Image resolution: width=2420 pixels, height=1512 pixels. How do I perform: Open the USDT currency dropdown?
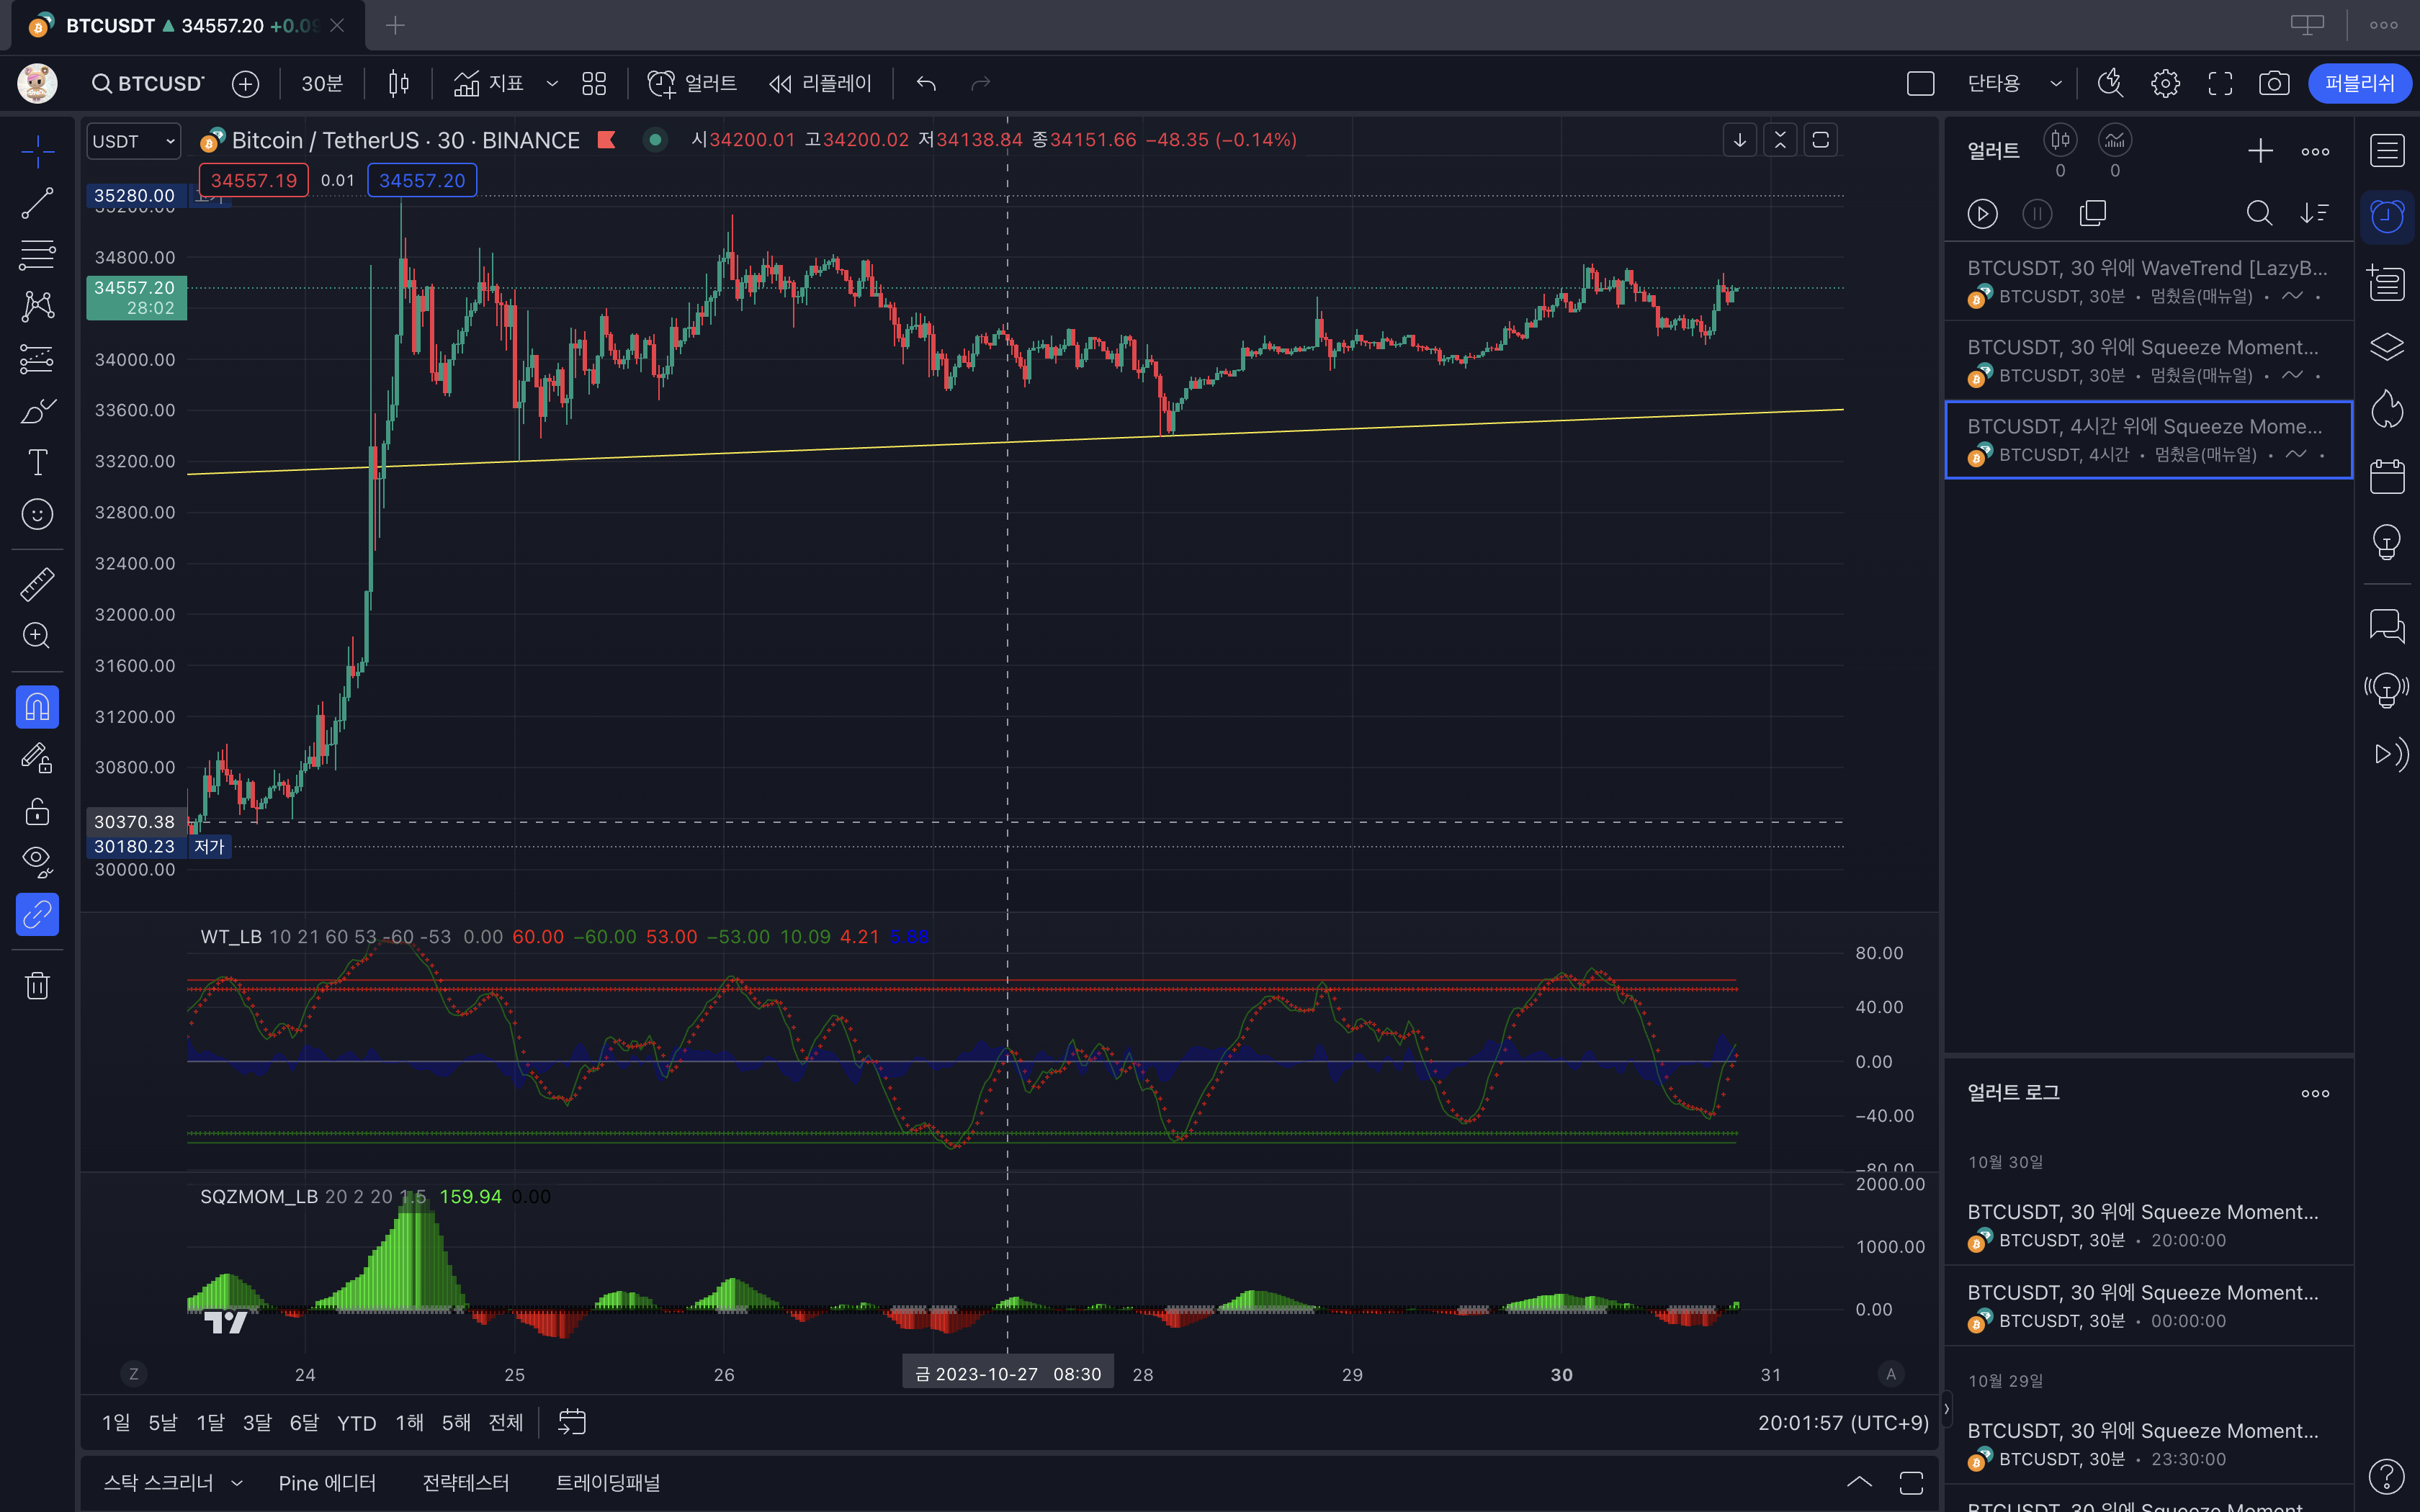(134, 141)
